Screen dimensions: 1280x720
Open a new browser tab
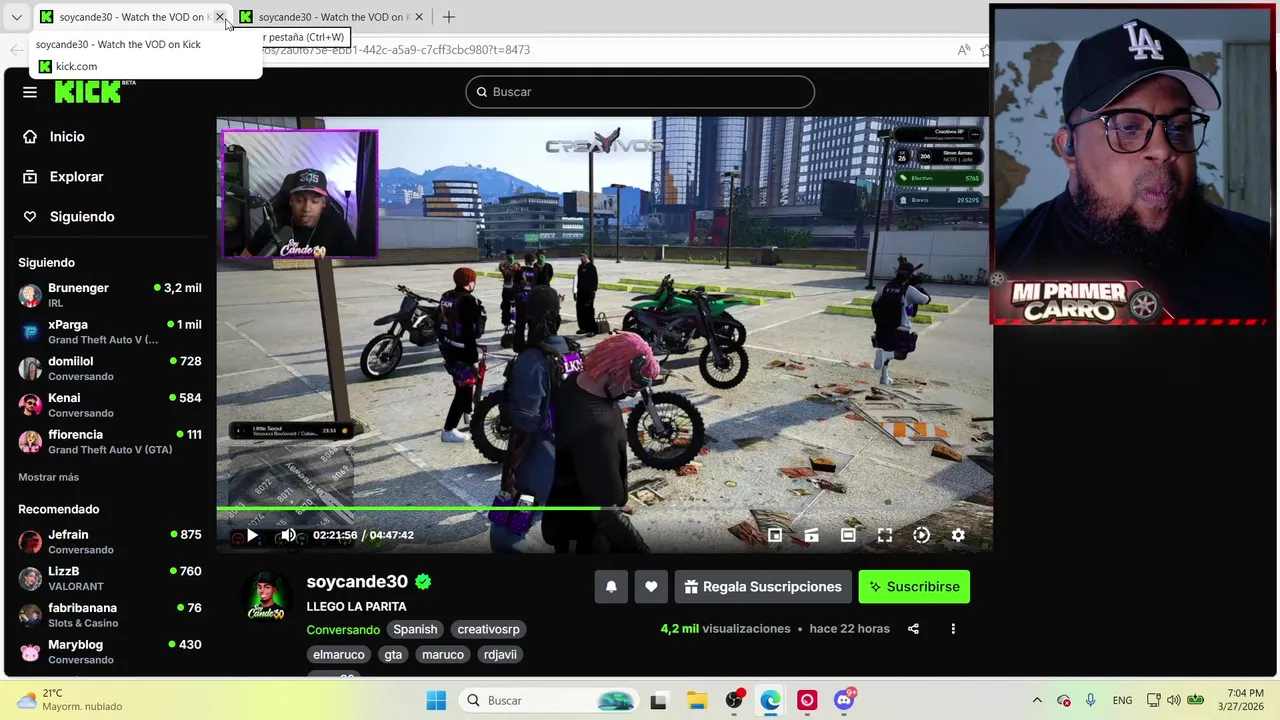pos(449,17)
